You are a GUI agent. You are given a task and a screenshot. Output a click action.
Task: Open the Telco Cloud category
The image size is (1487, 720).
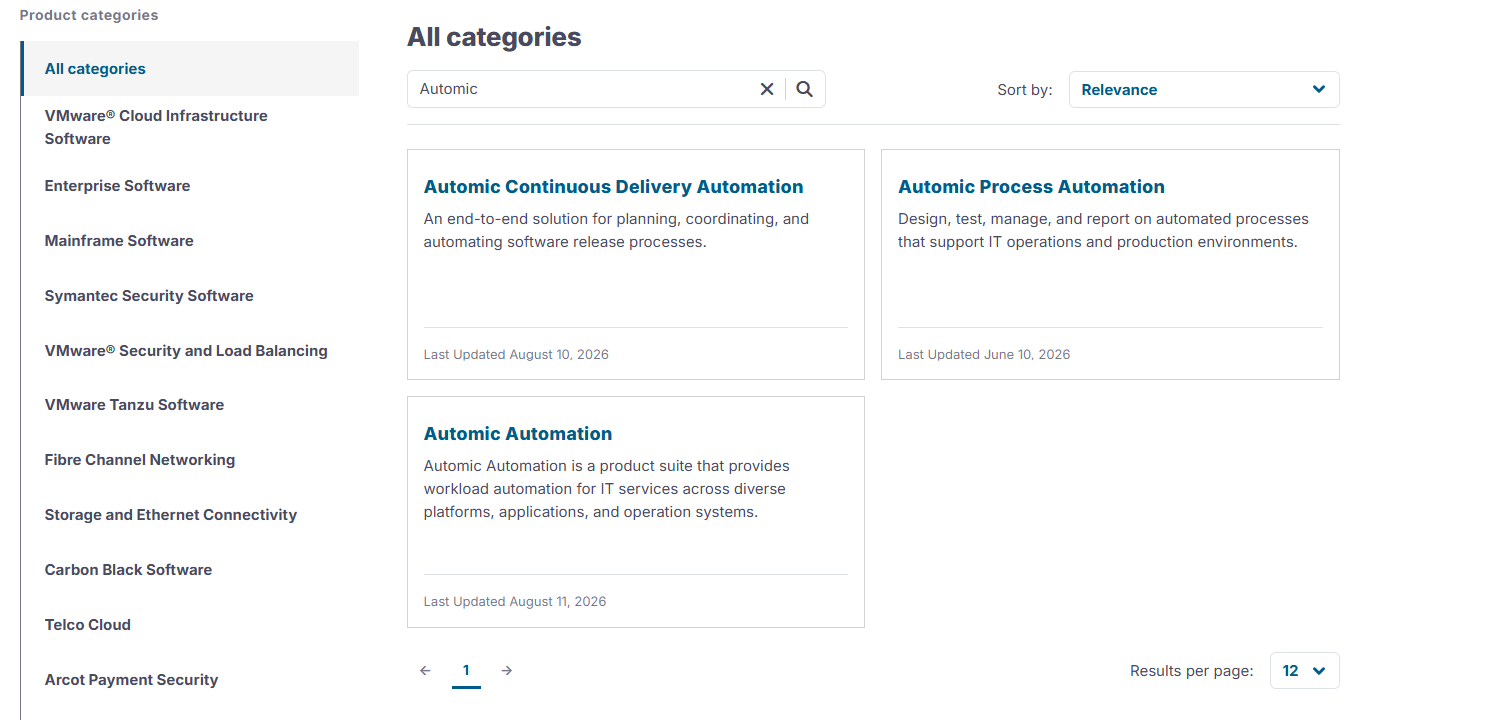pos(88,625)
